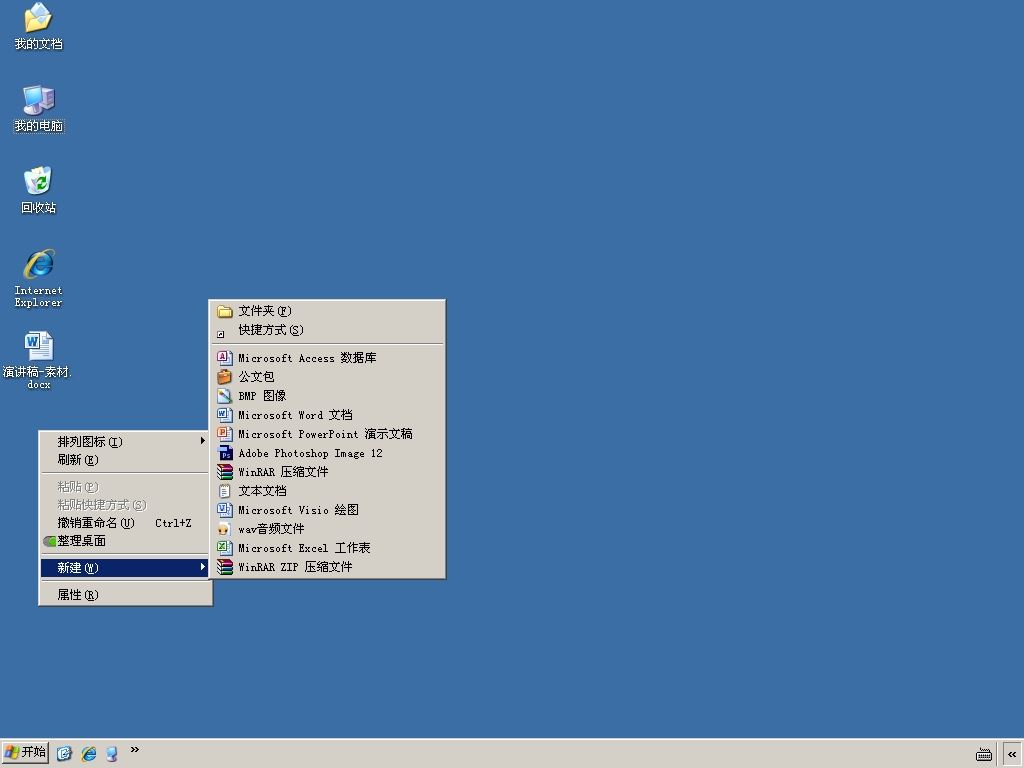Create a new Microsoft Excel 工作表
The height and width of the screenshot is (768, 1024).
(x=327, y=548)
